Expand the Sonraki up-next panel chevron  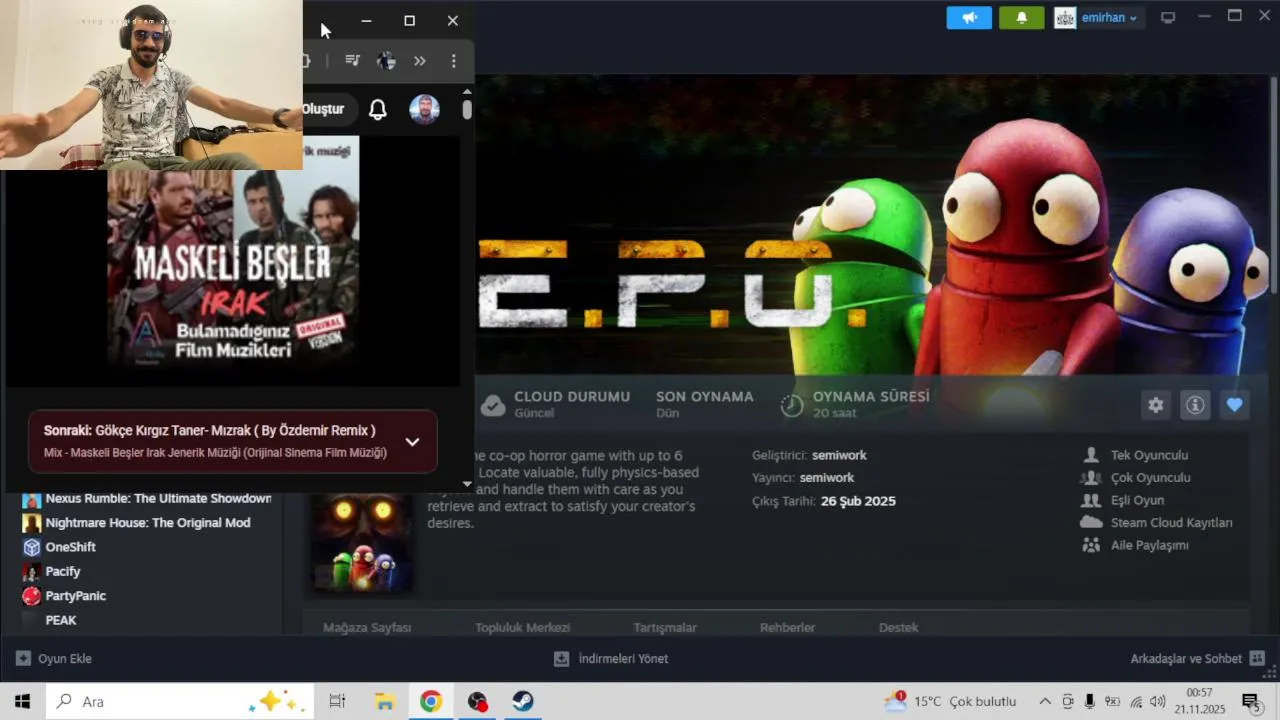pyautogui.click(x=412, y=442)
